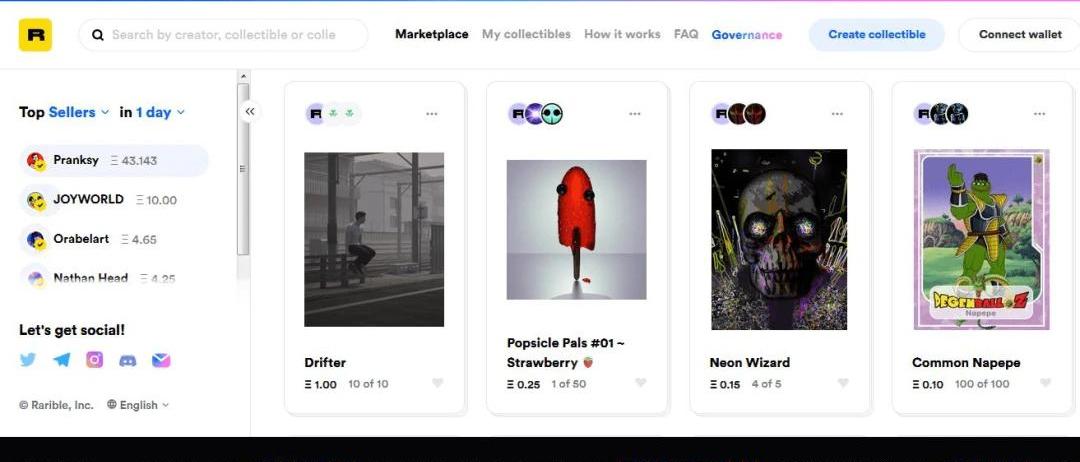Go to the My collectibles tab
1080x462 pixels.
click(526, 34)
